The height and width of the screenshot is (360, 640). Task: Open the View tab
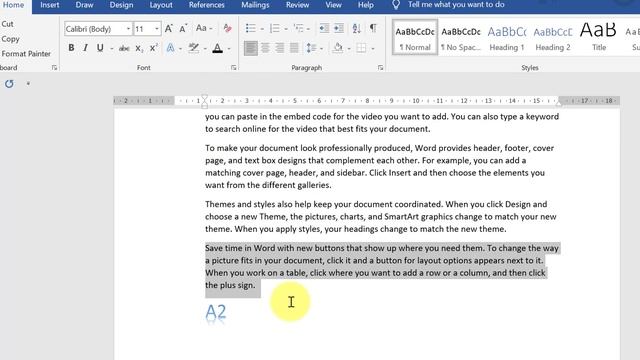coord(333,5)
